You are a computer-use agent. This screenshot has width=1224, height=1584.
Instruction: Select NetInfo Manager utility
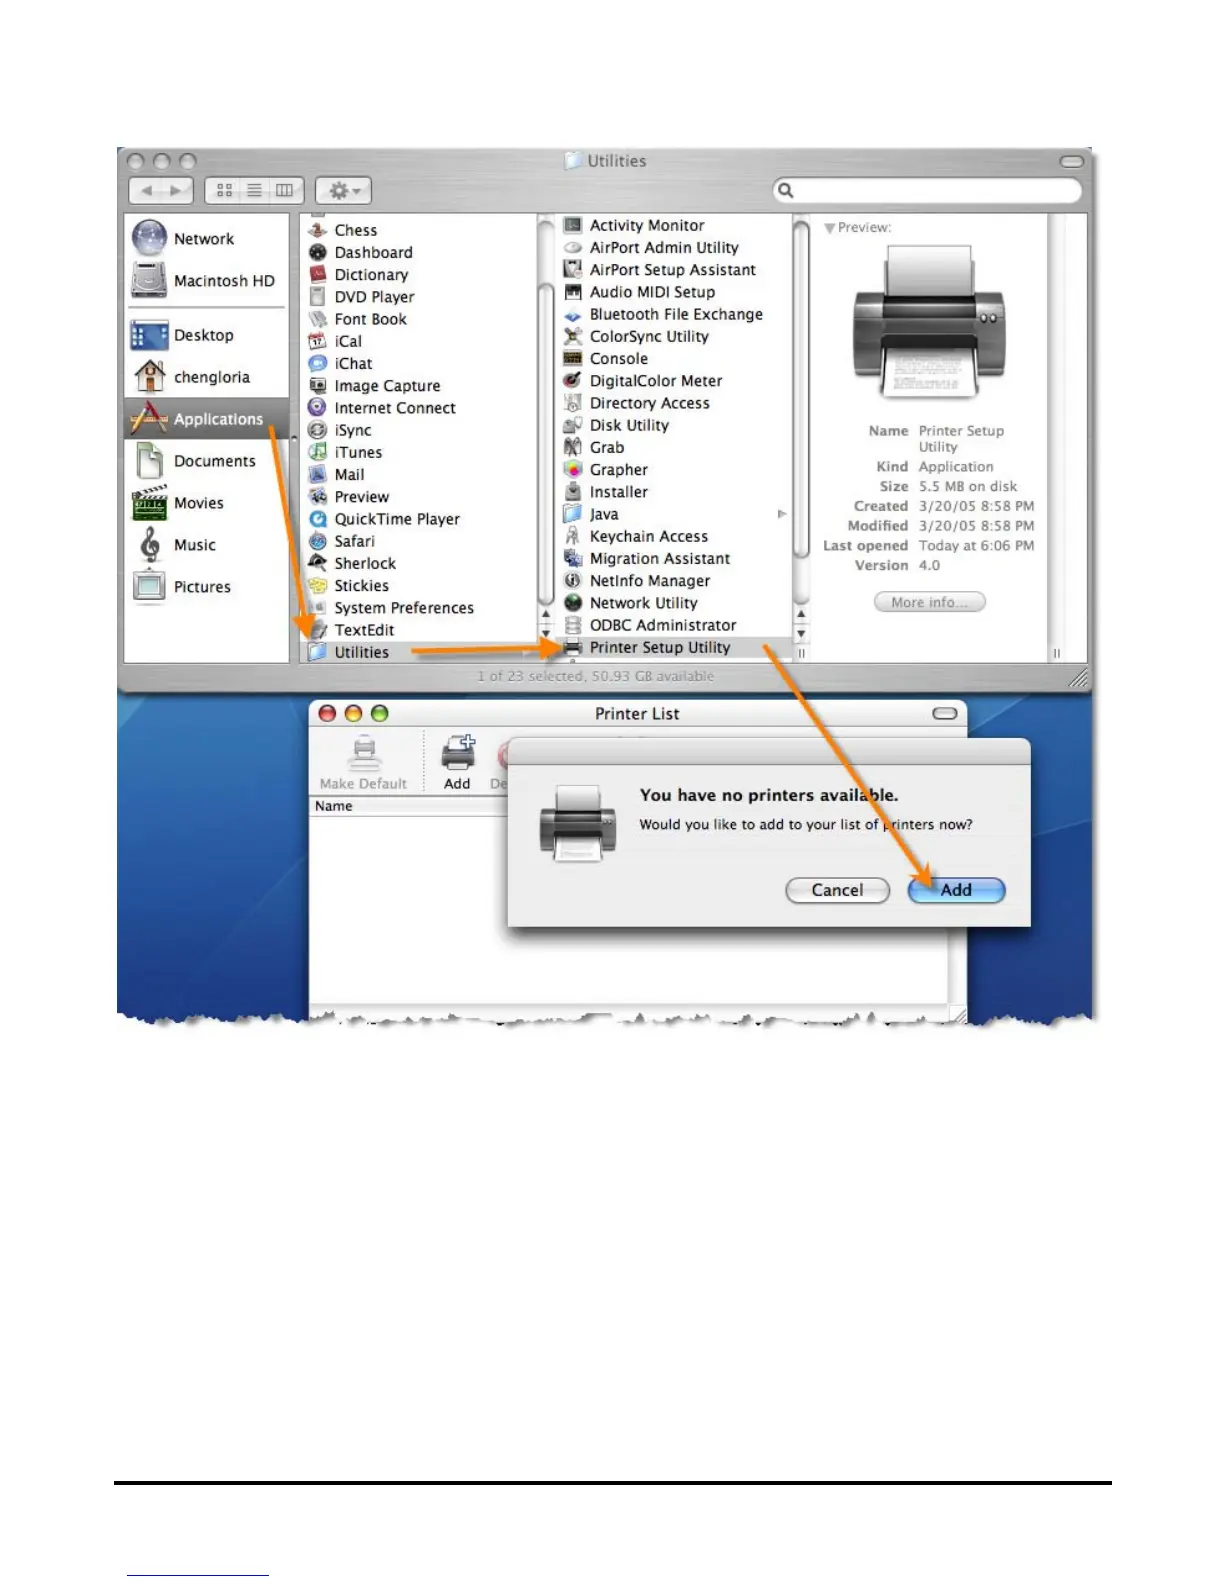click(x=637, y=581)
